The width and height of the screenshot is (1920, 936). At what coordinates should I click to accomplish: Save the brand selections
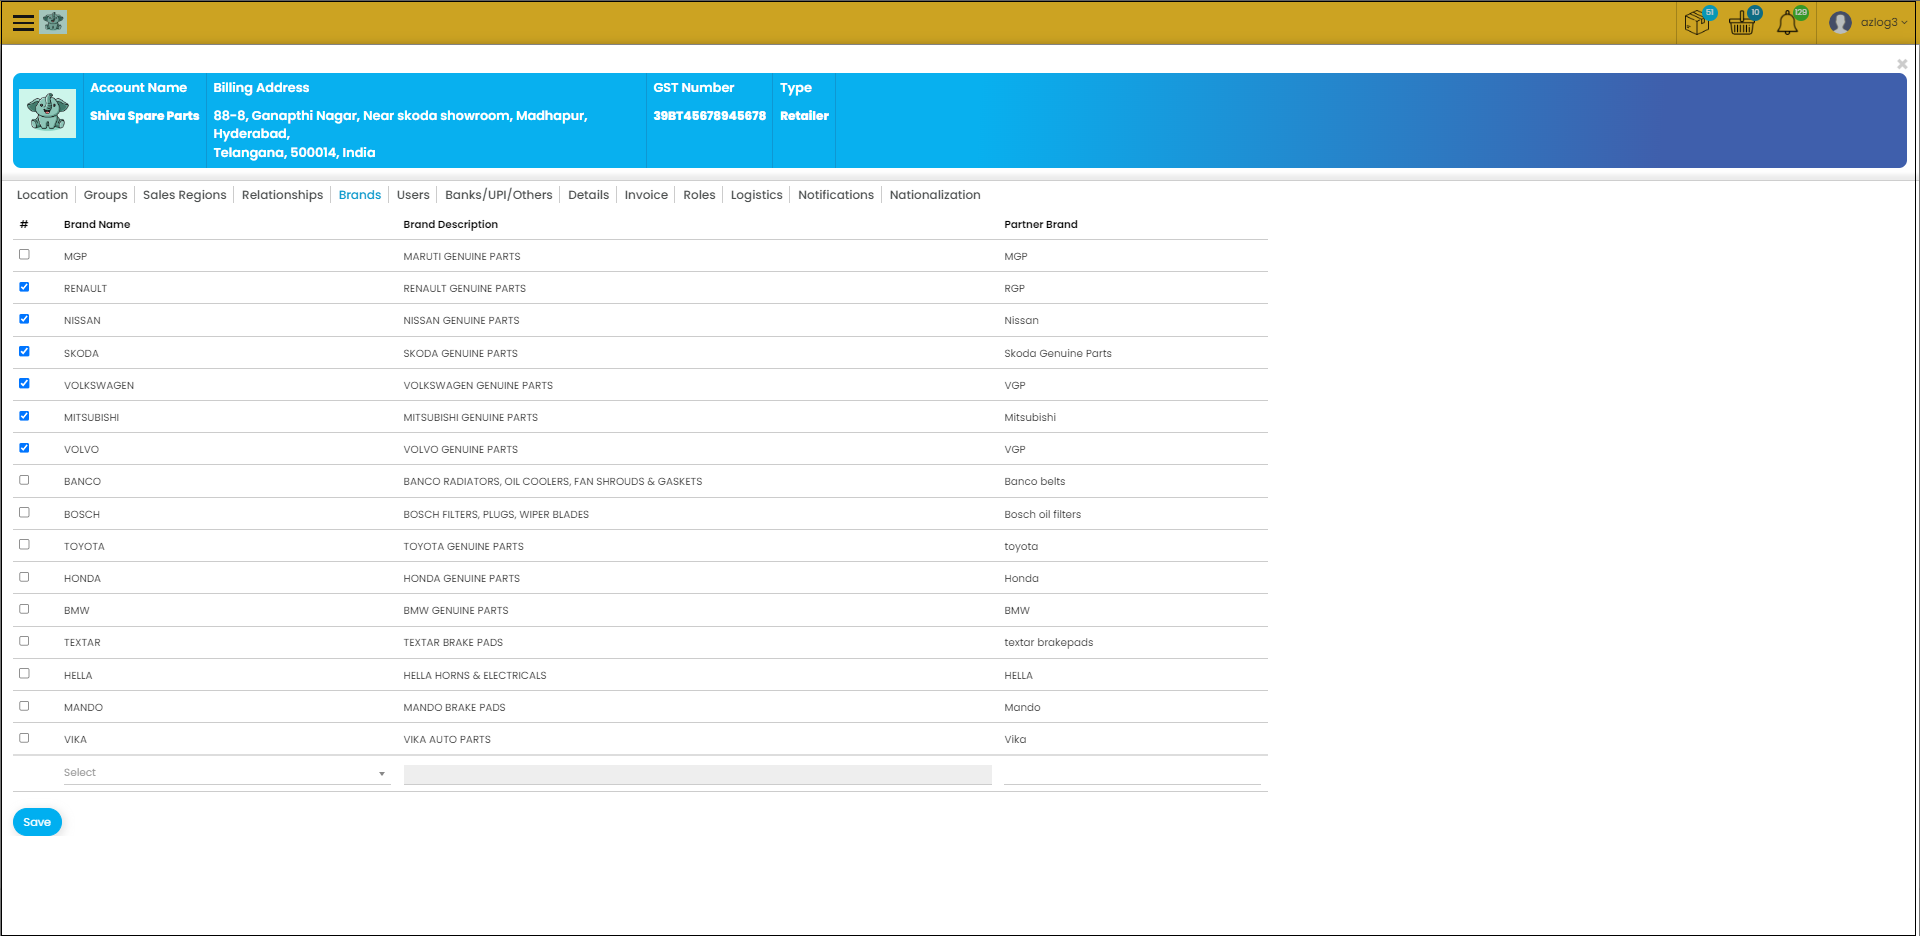coord(37,822)
